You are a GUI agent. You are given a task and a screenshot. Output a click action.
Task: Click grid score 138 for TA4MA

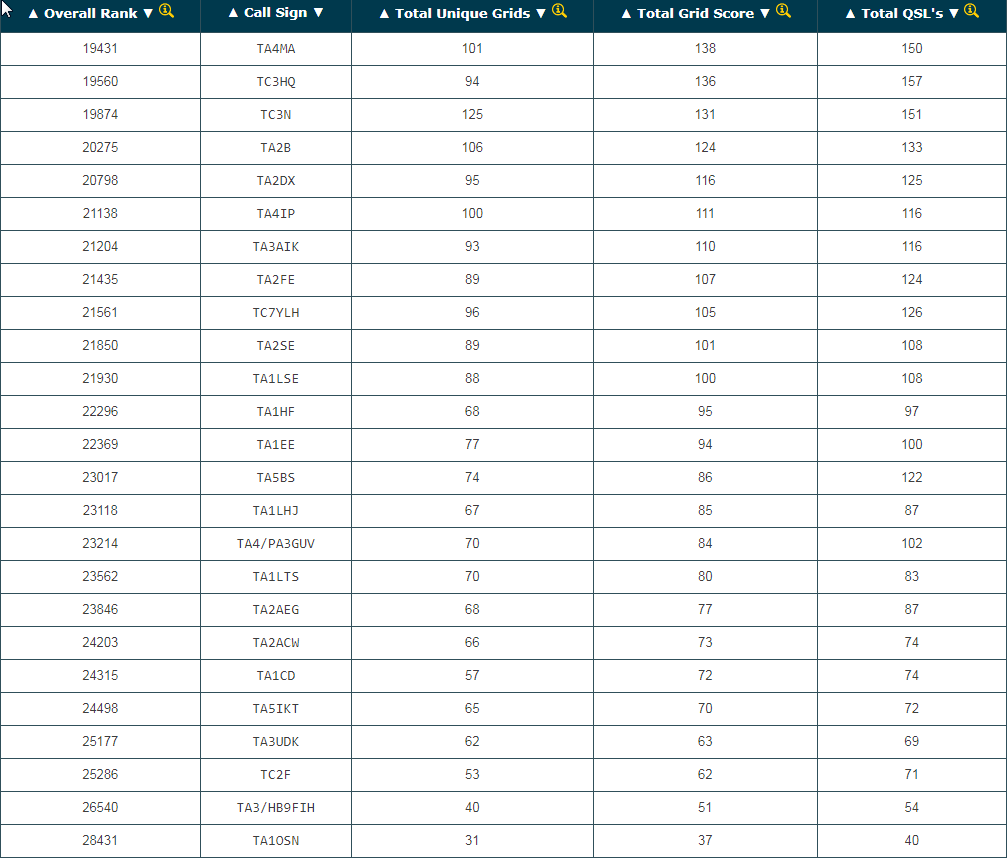coord(705,48)
